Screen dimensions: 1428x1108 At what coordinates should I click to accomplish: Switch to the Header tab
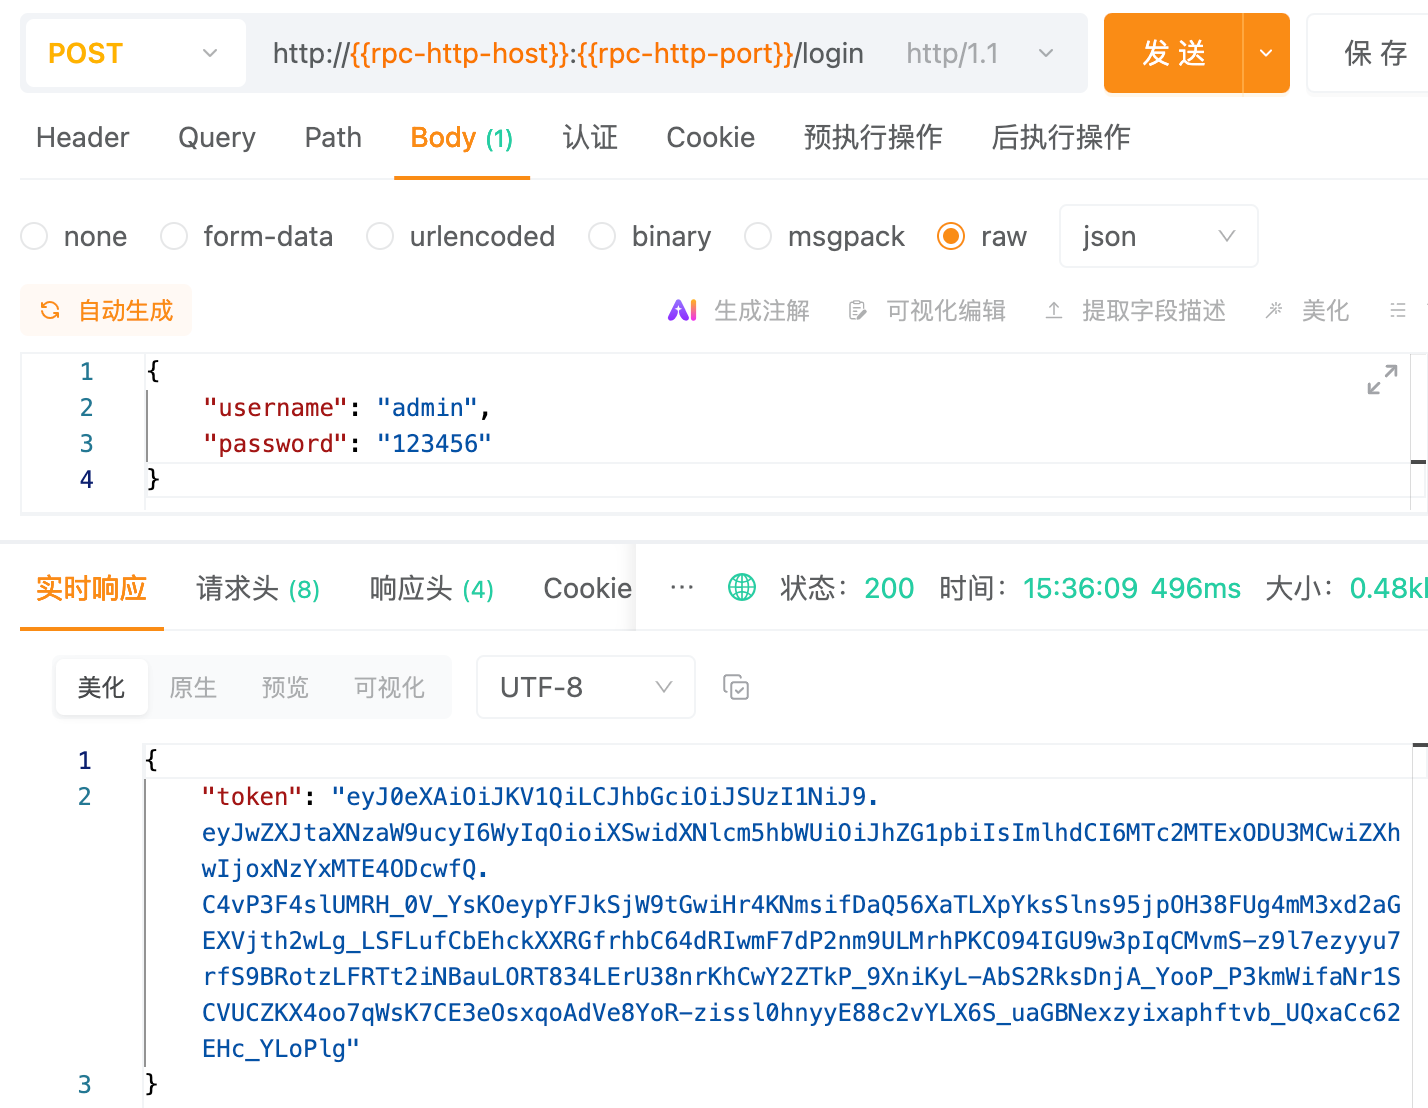[x=83, y=137]
